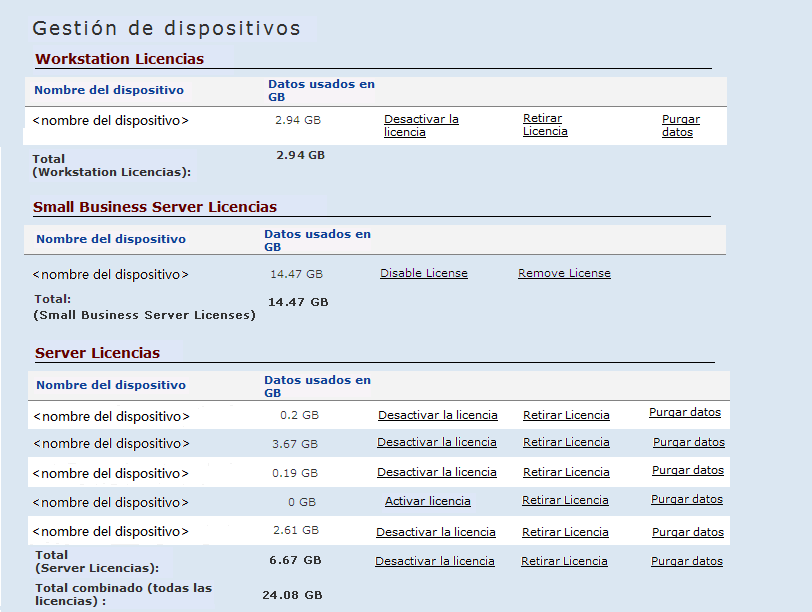
Task: Purgar datos for the 0.19 GB server
Action: point(688,470)
